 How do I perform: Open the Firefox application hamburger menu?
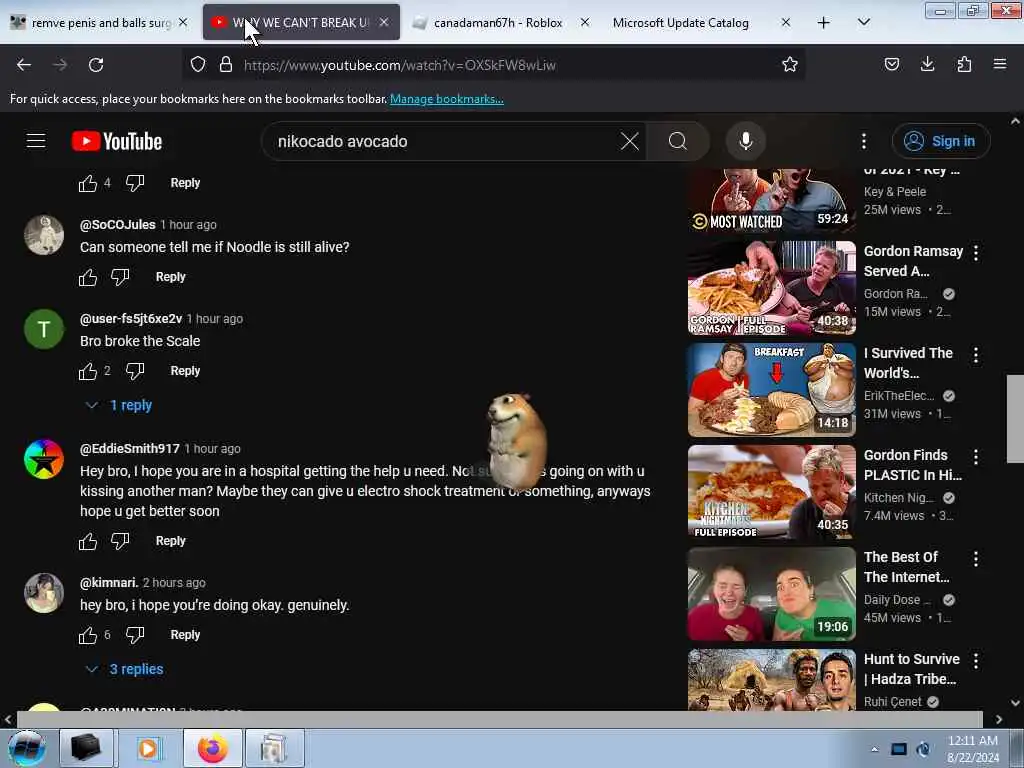click(1000, 65)
